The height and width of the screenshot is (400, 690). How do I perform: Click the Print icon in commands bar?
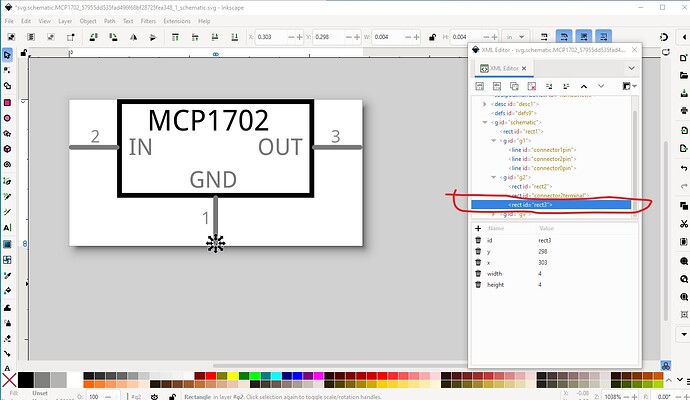(x=683, y=110)
